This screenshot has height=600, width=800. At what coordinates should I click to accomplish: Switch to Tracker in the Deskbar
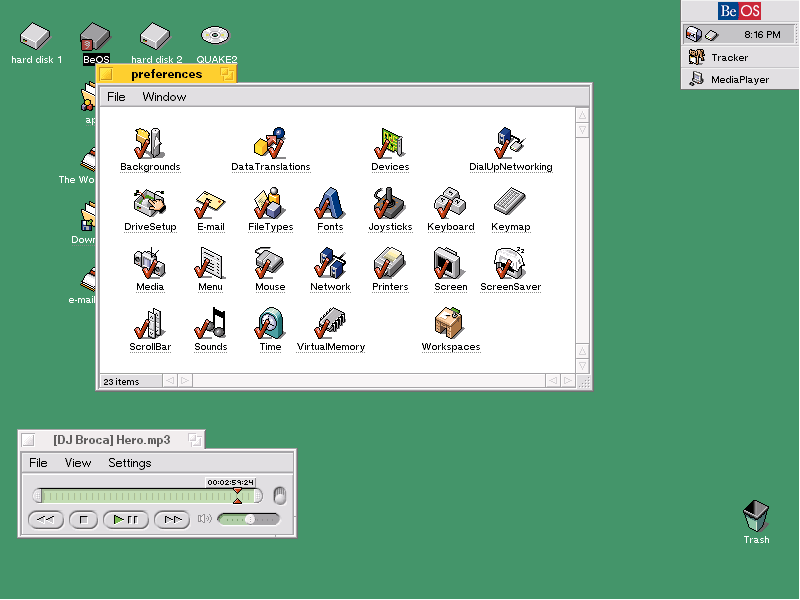[729, 58]
